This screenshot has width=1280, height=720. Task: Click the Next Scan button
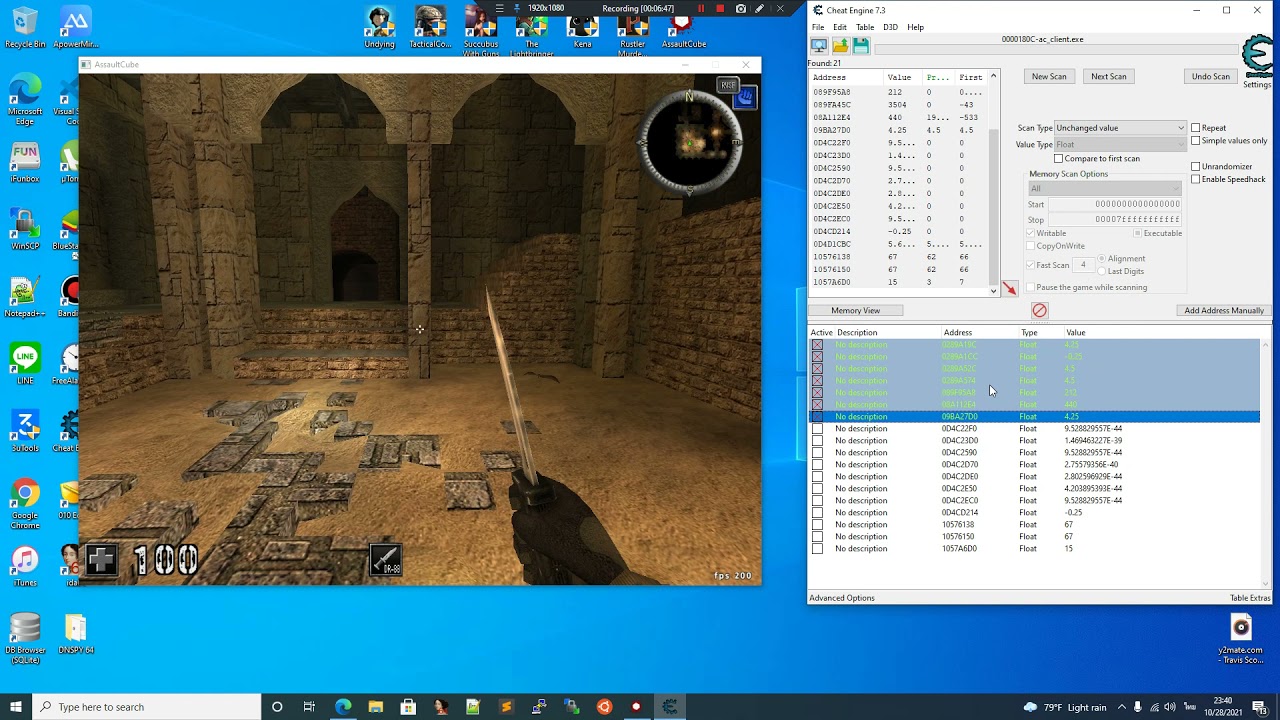pos(1108,76)
